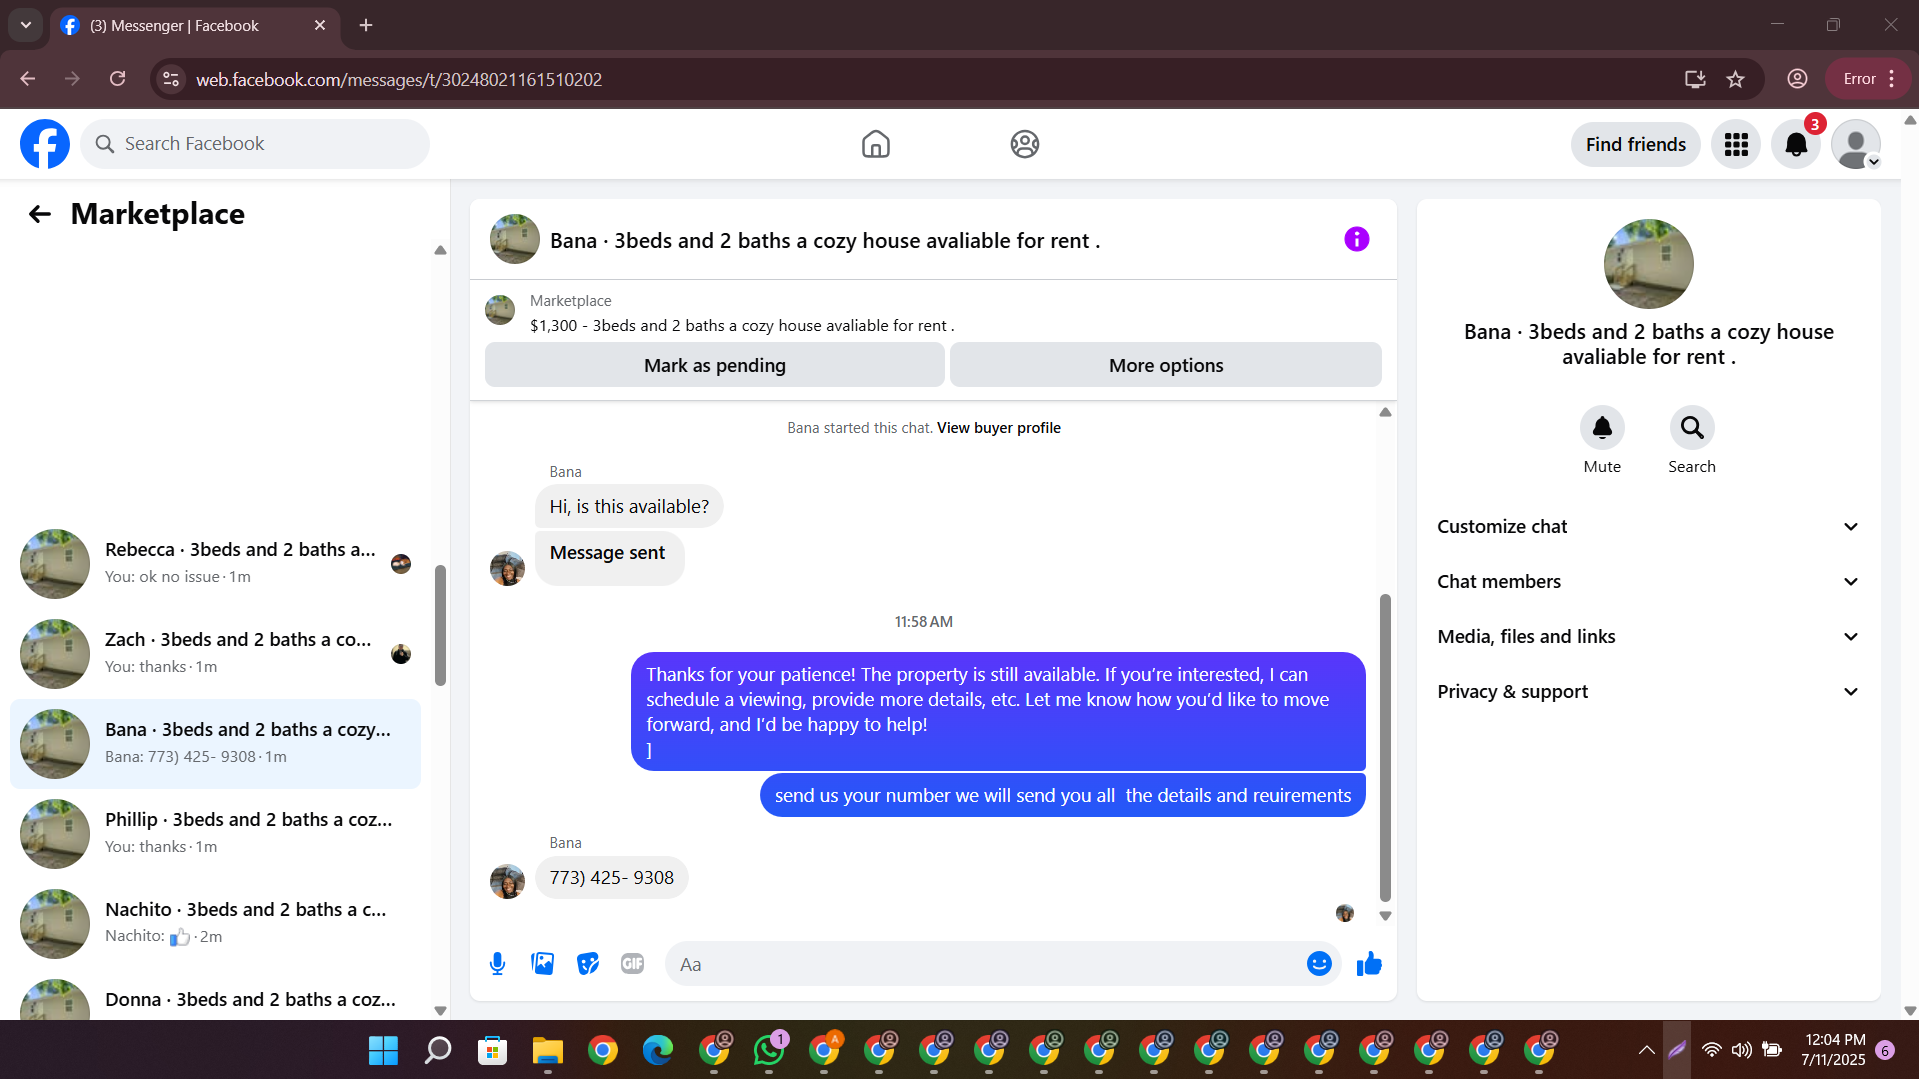1919x1079 pixels.
Task: Open Rebecca's rental conversation
Action: [215, 564]
